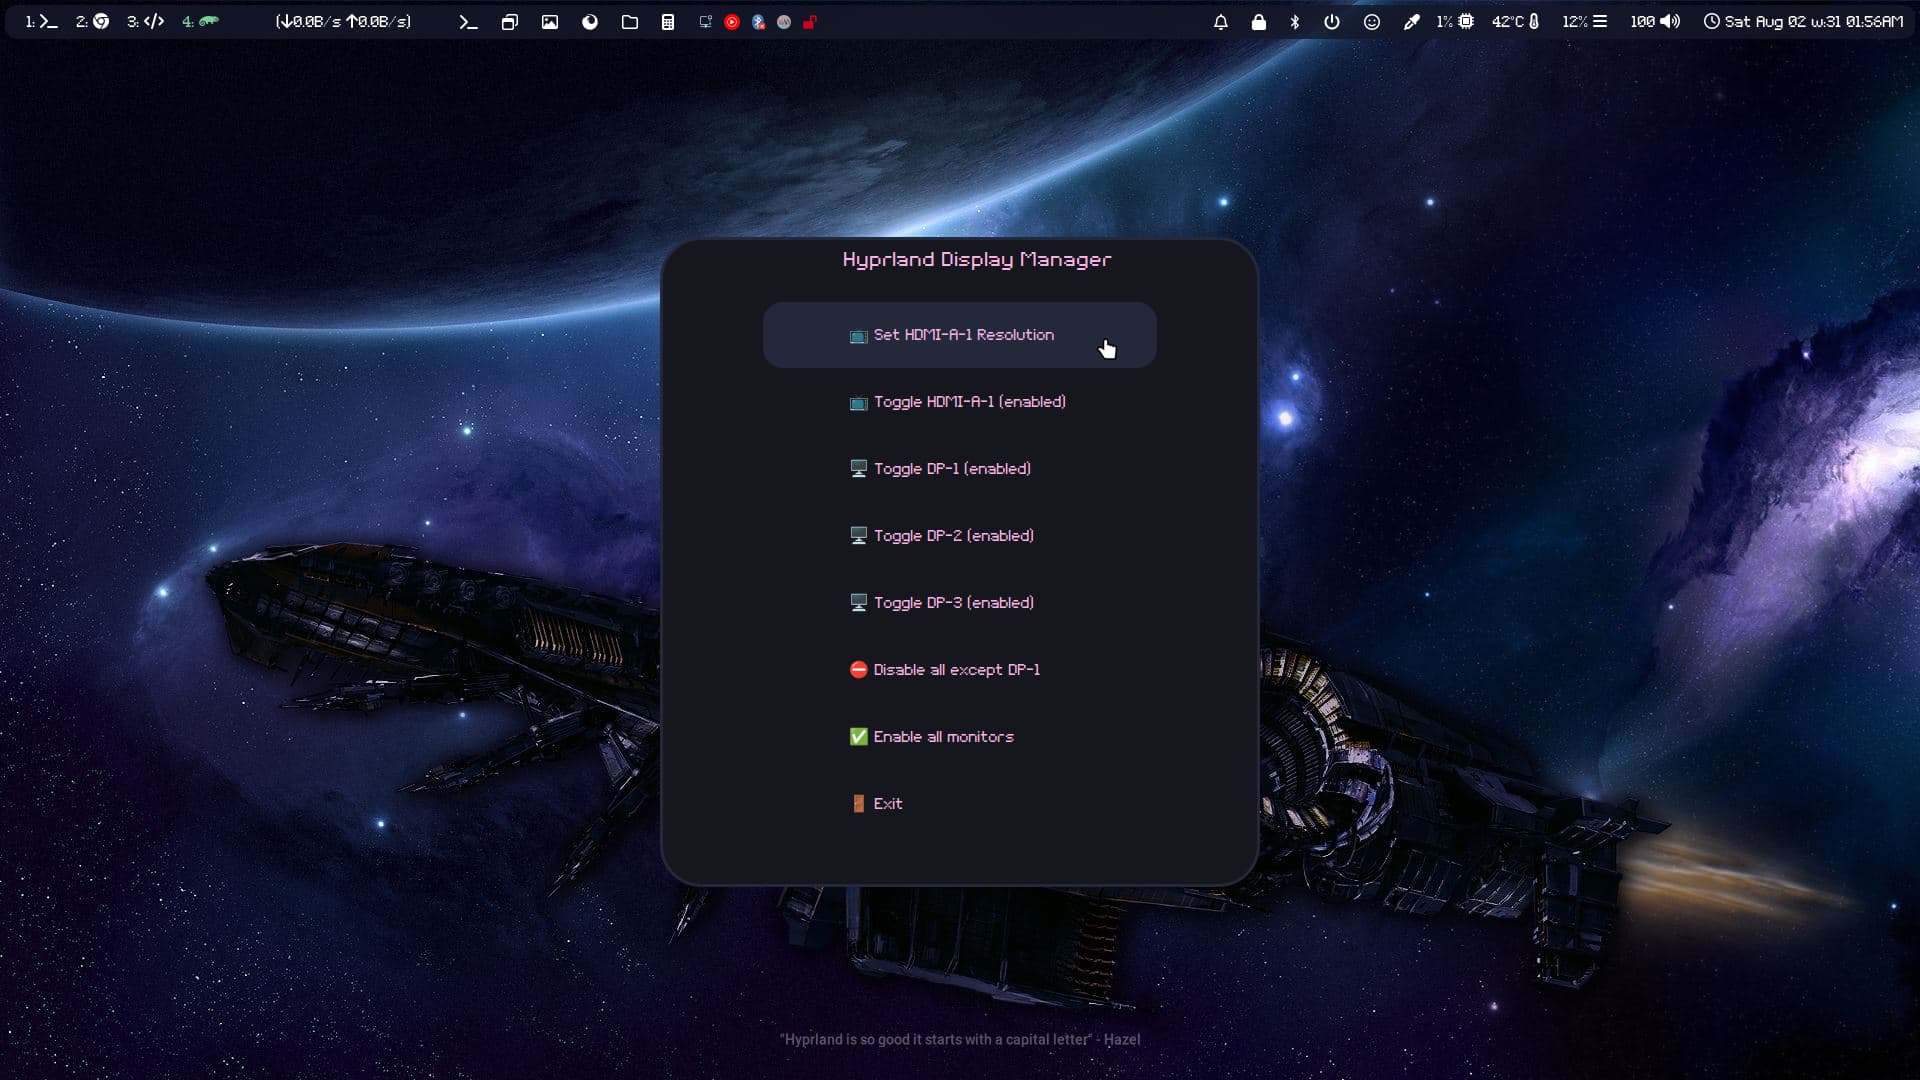The image size is (1920, 1080).
Task: Activate the color picker eyedropper icon
Action: 1411,22
